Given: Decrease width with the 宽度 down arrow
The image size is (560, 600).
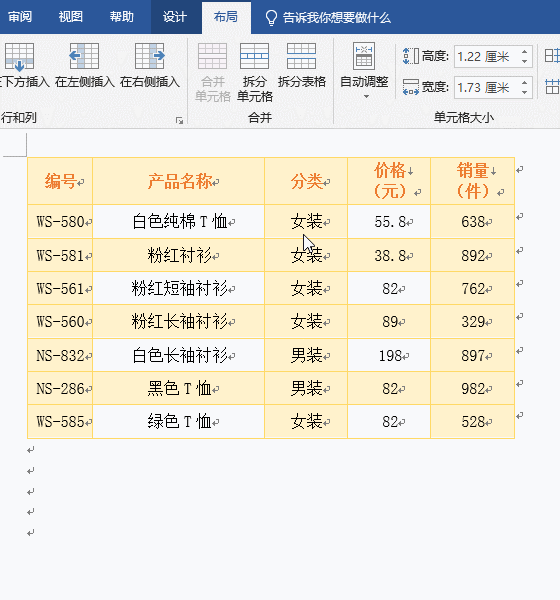Looking at the screenshot, I should tap(524, 92).
